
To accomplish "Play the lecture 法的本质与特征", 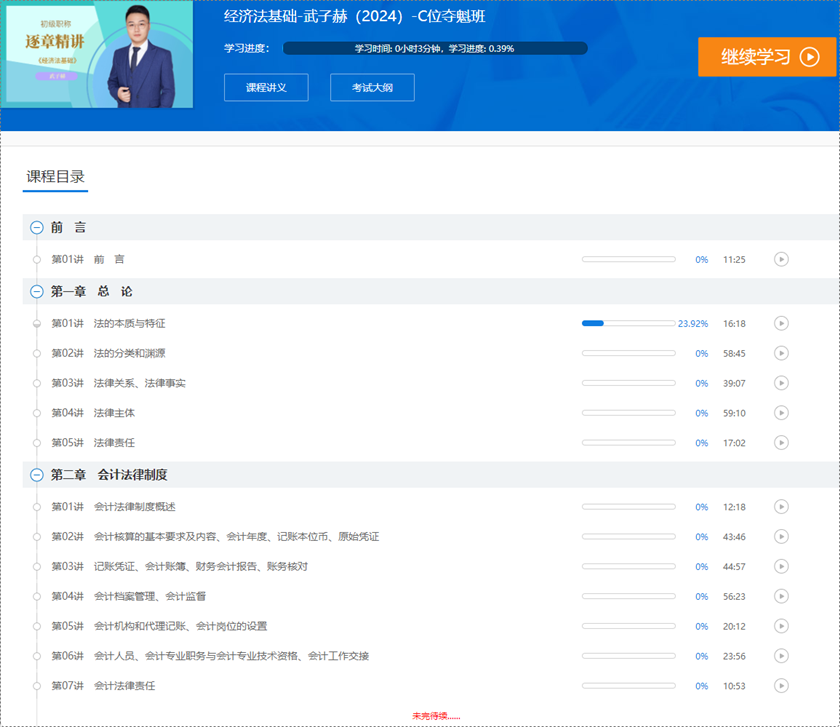I will point(781,323).
